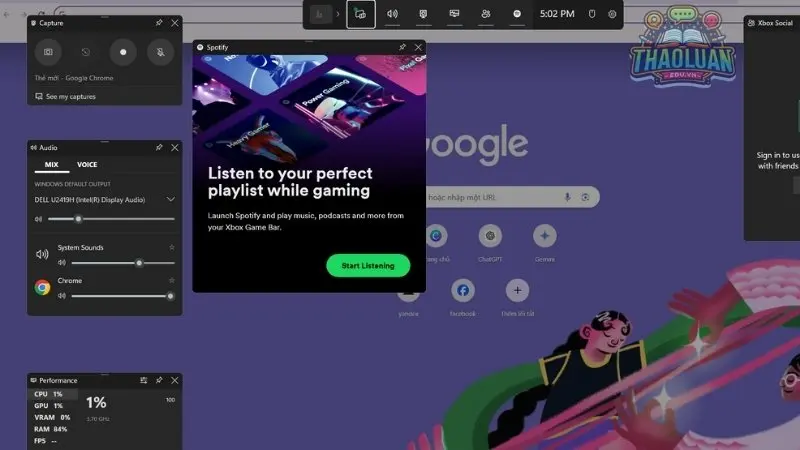Open See my captures link
800x450 pixels.
point(65,97)
